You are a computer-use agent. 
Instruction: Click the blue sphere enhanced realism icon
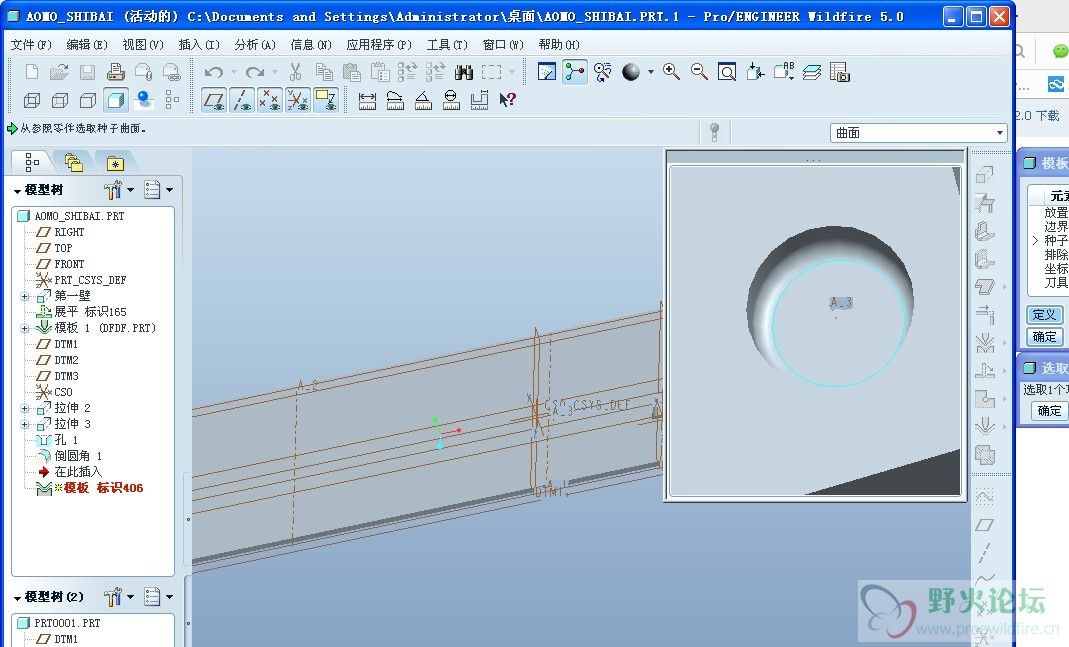pyautogui.click(x=144, y=100)
